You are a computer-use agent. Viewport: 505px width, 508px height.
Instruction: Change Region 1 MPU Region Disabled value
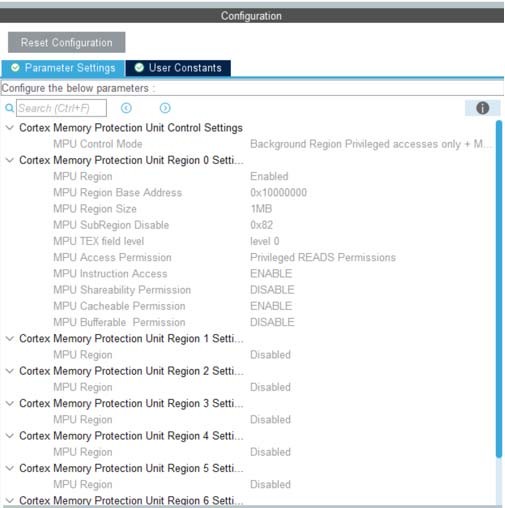tap(270, 355)
